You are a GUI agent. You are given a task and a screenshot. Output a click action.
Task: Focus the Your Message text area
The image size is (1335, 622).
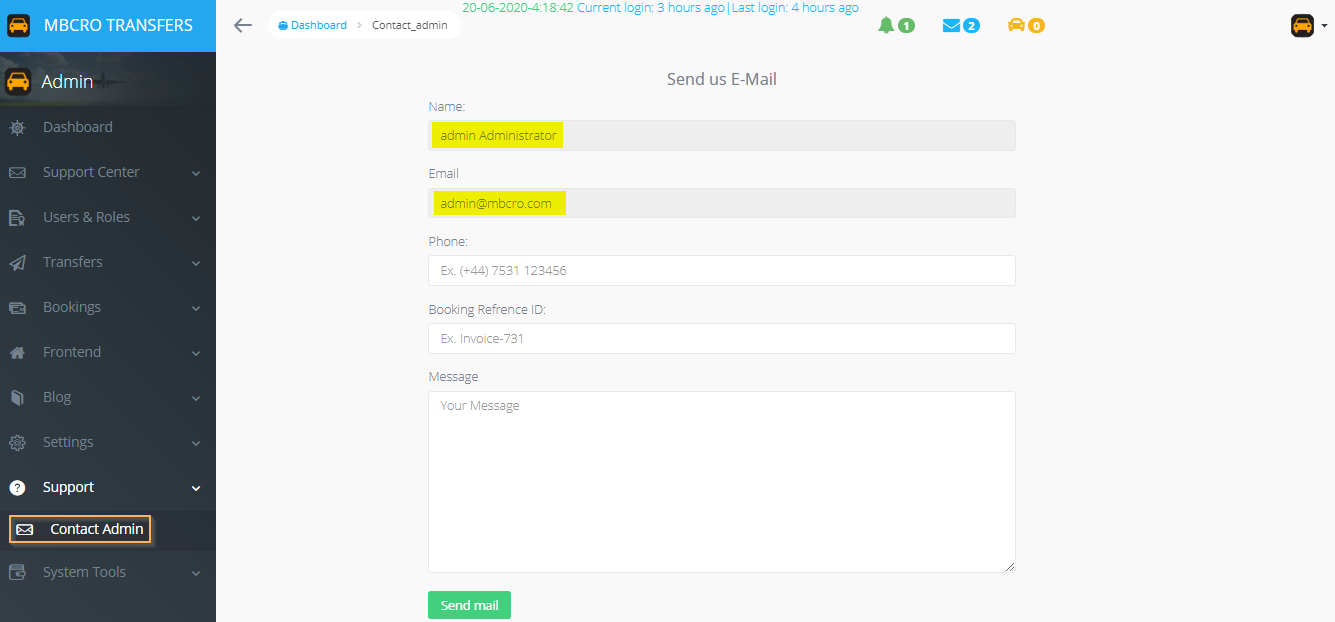tap(721, 481)
